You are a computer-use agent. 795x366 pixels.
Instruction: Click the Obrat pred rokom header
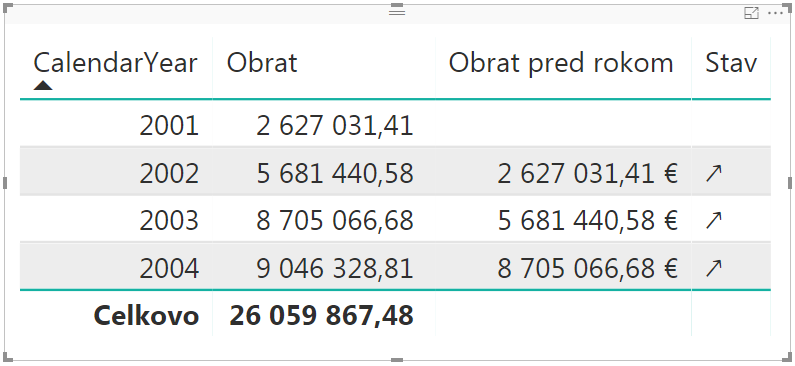[561, 63]
